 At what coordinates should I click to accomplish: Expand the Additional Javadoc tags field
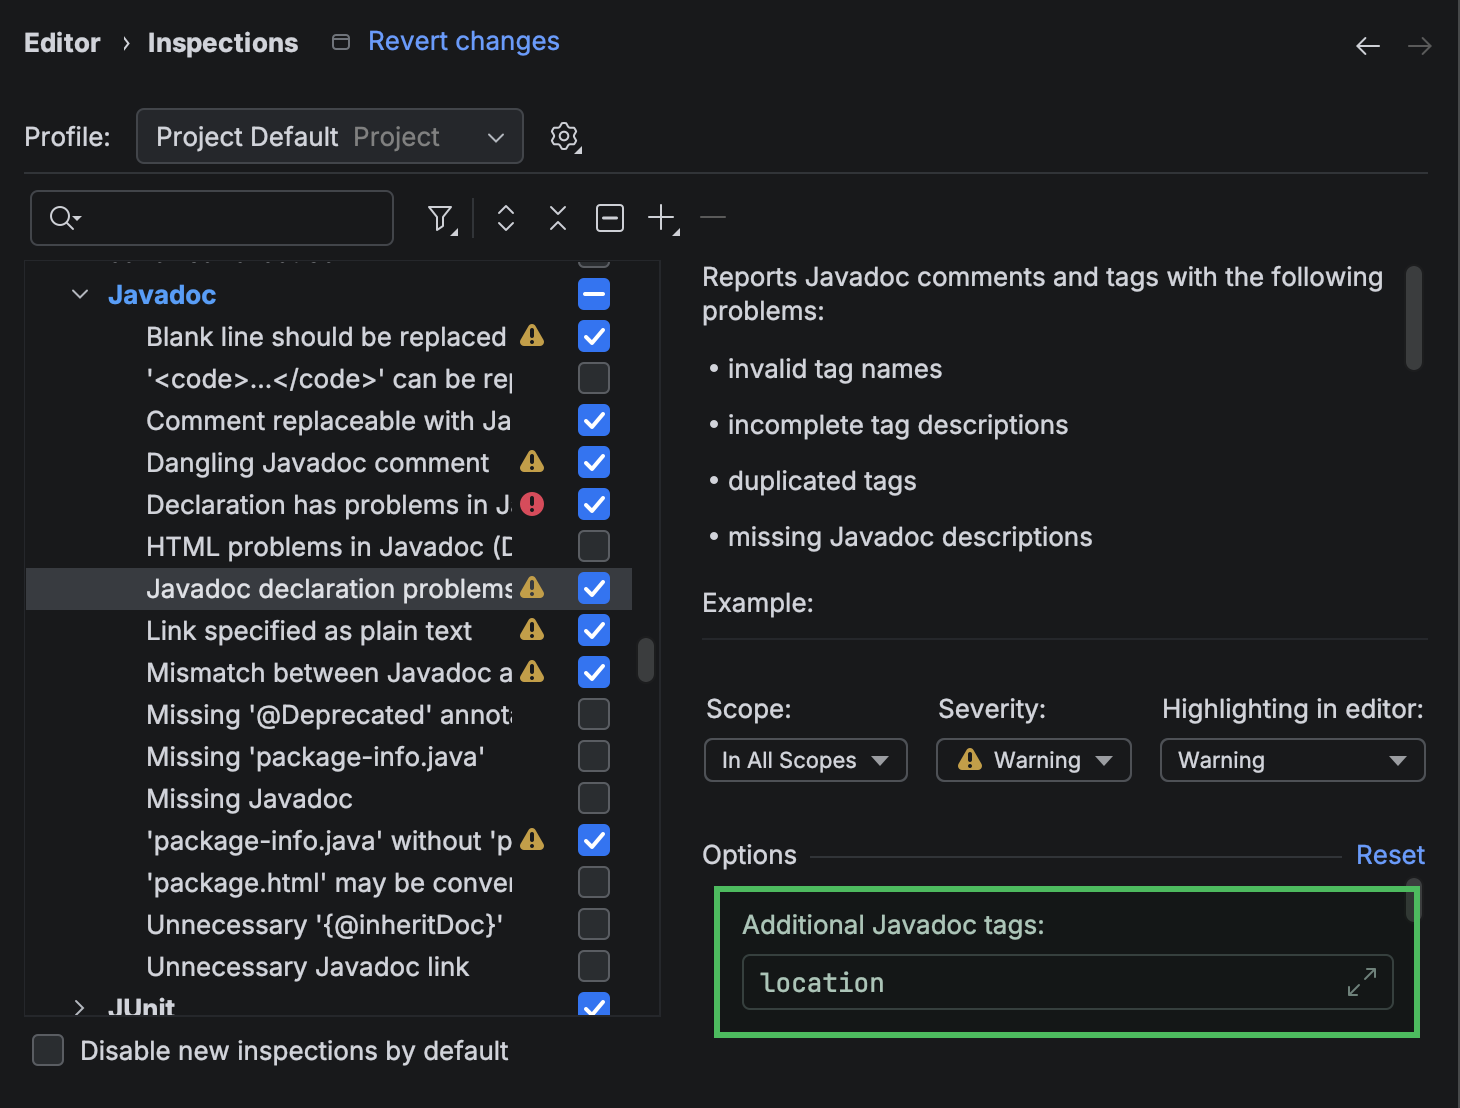(1362, 982)
